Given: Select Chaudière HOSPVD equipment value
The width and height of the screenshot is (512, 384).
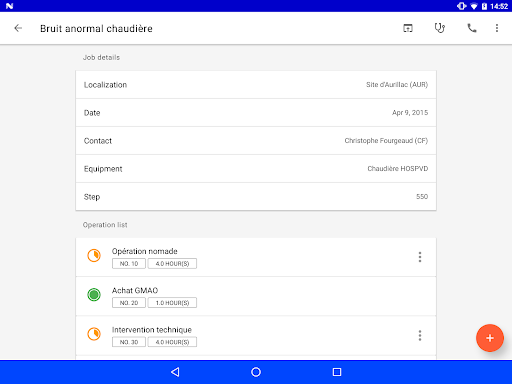Looking at the screenshot, I should coord(398,169).
